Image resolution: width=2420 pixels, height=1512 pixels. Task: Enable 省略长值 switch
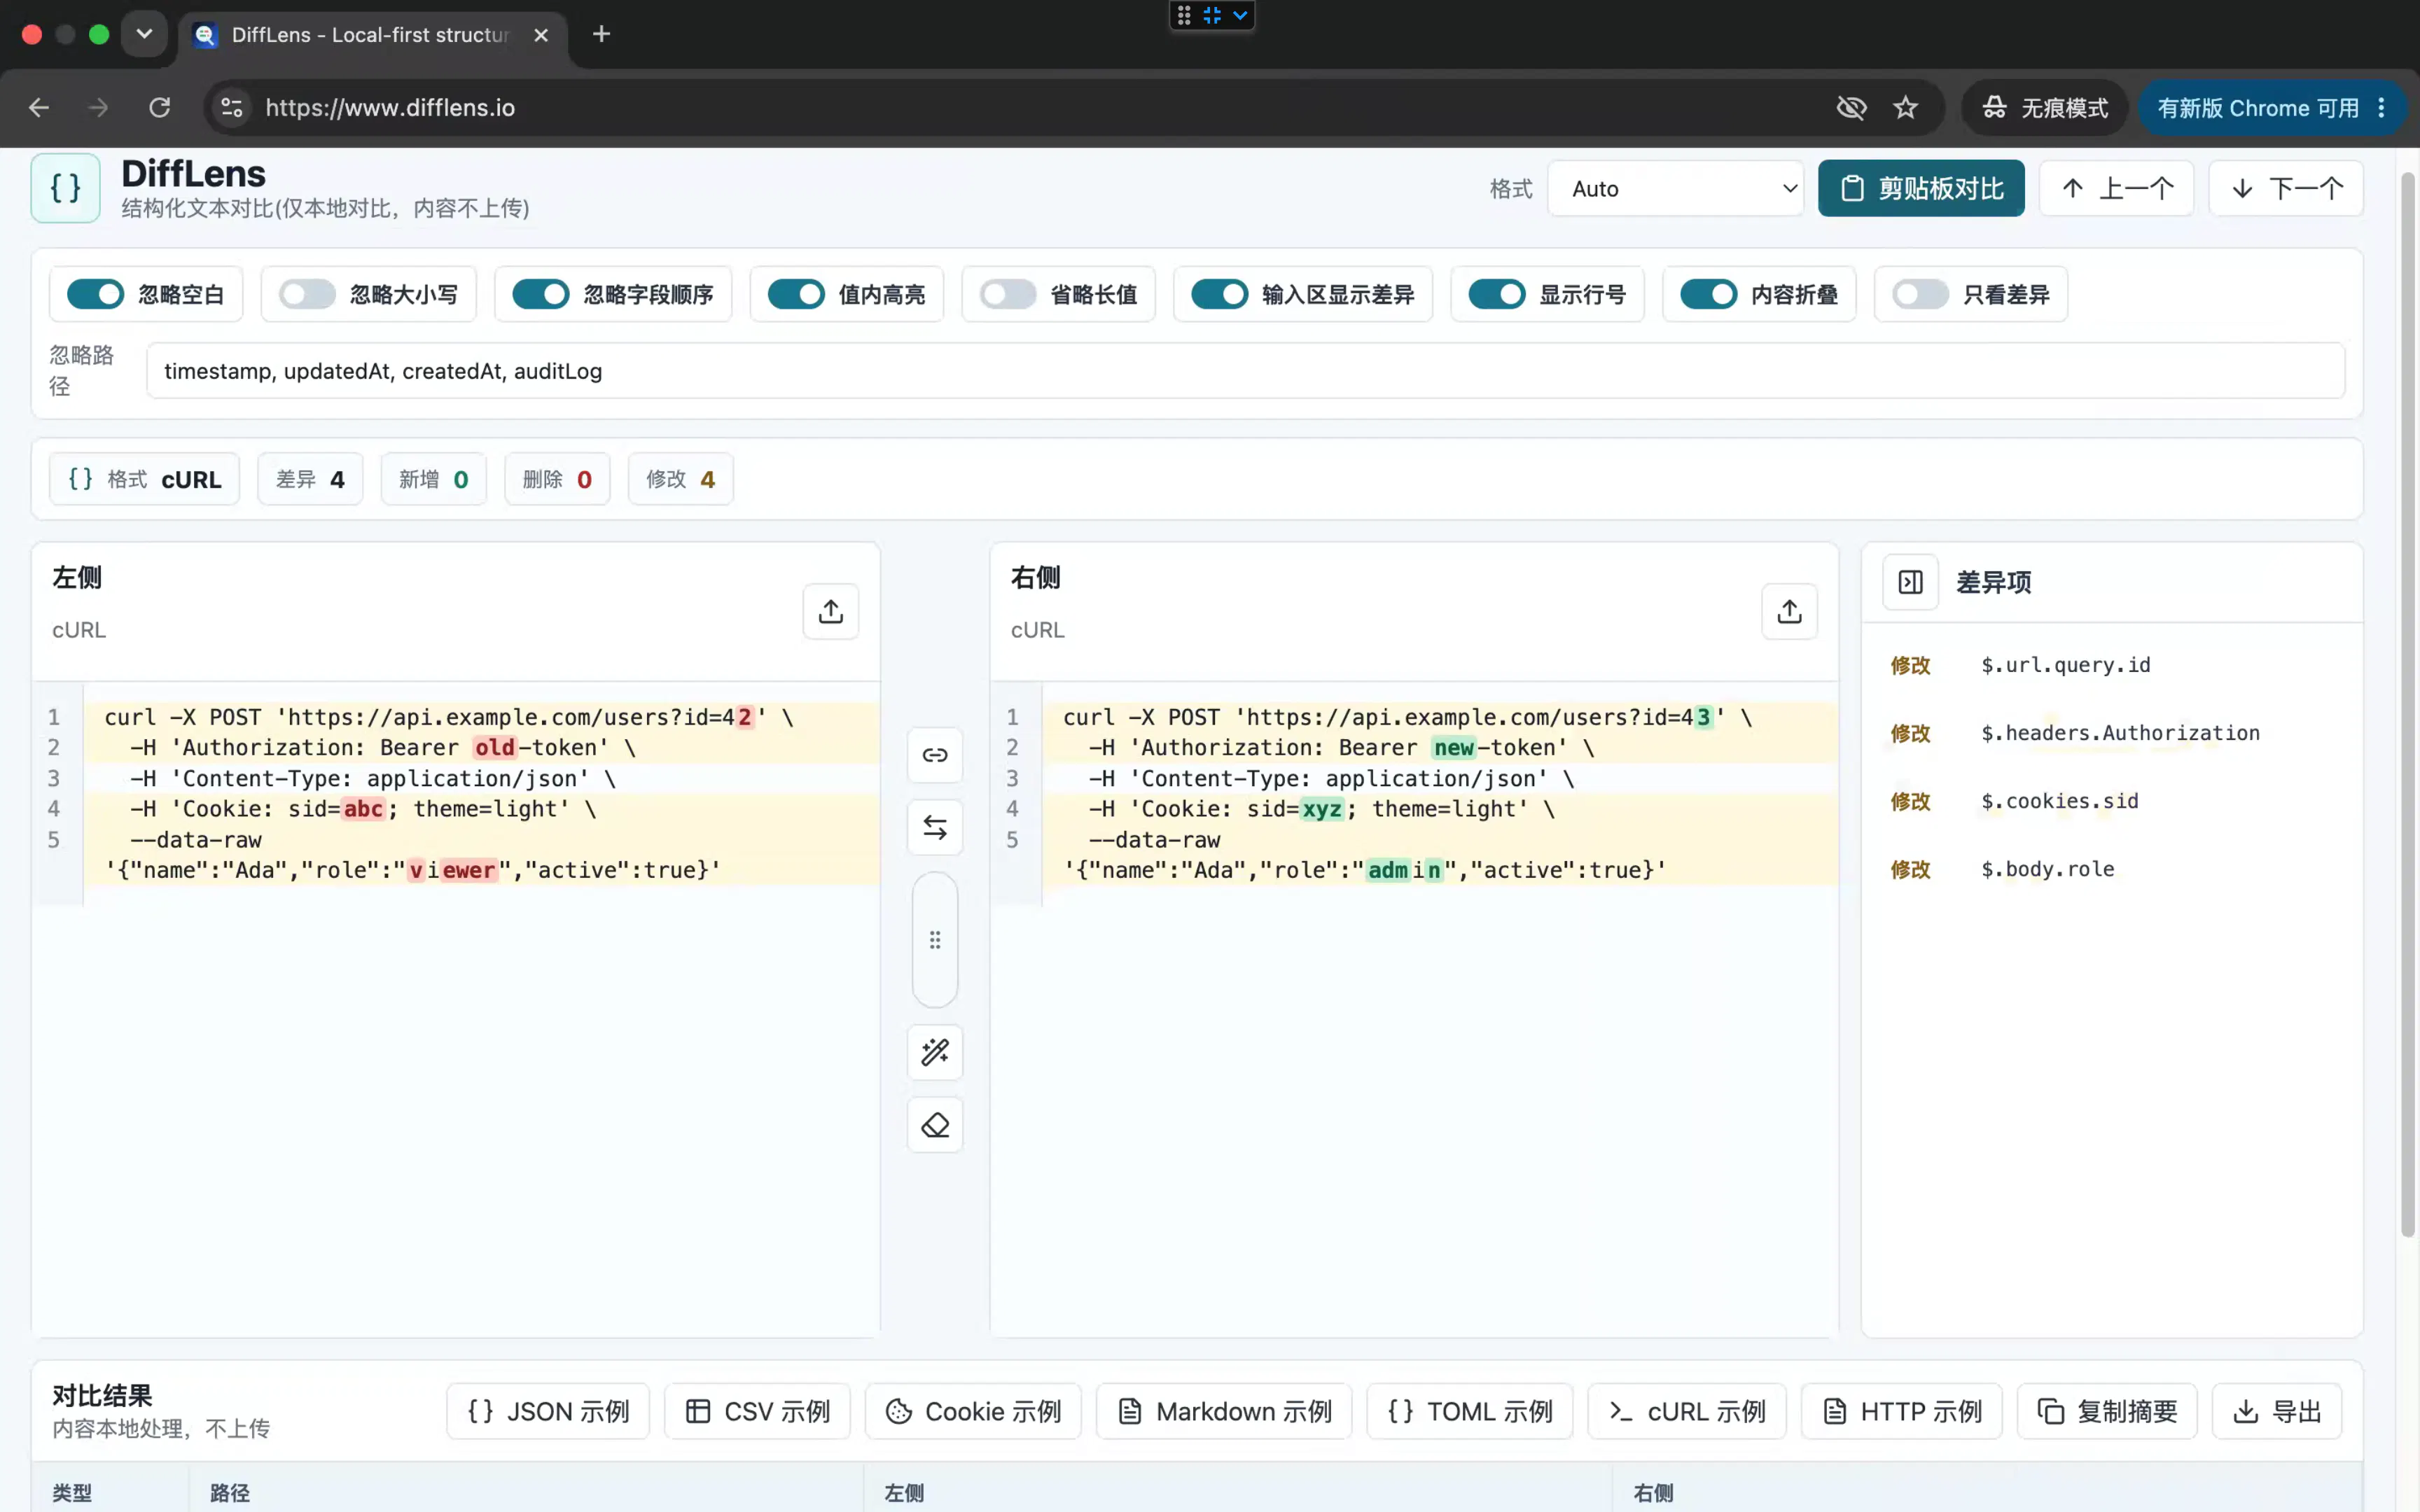point(1008,294)
